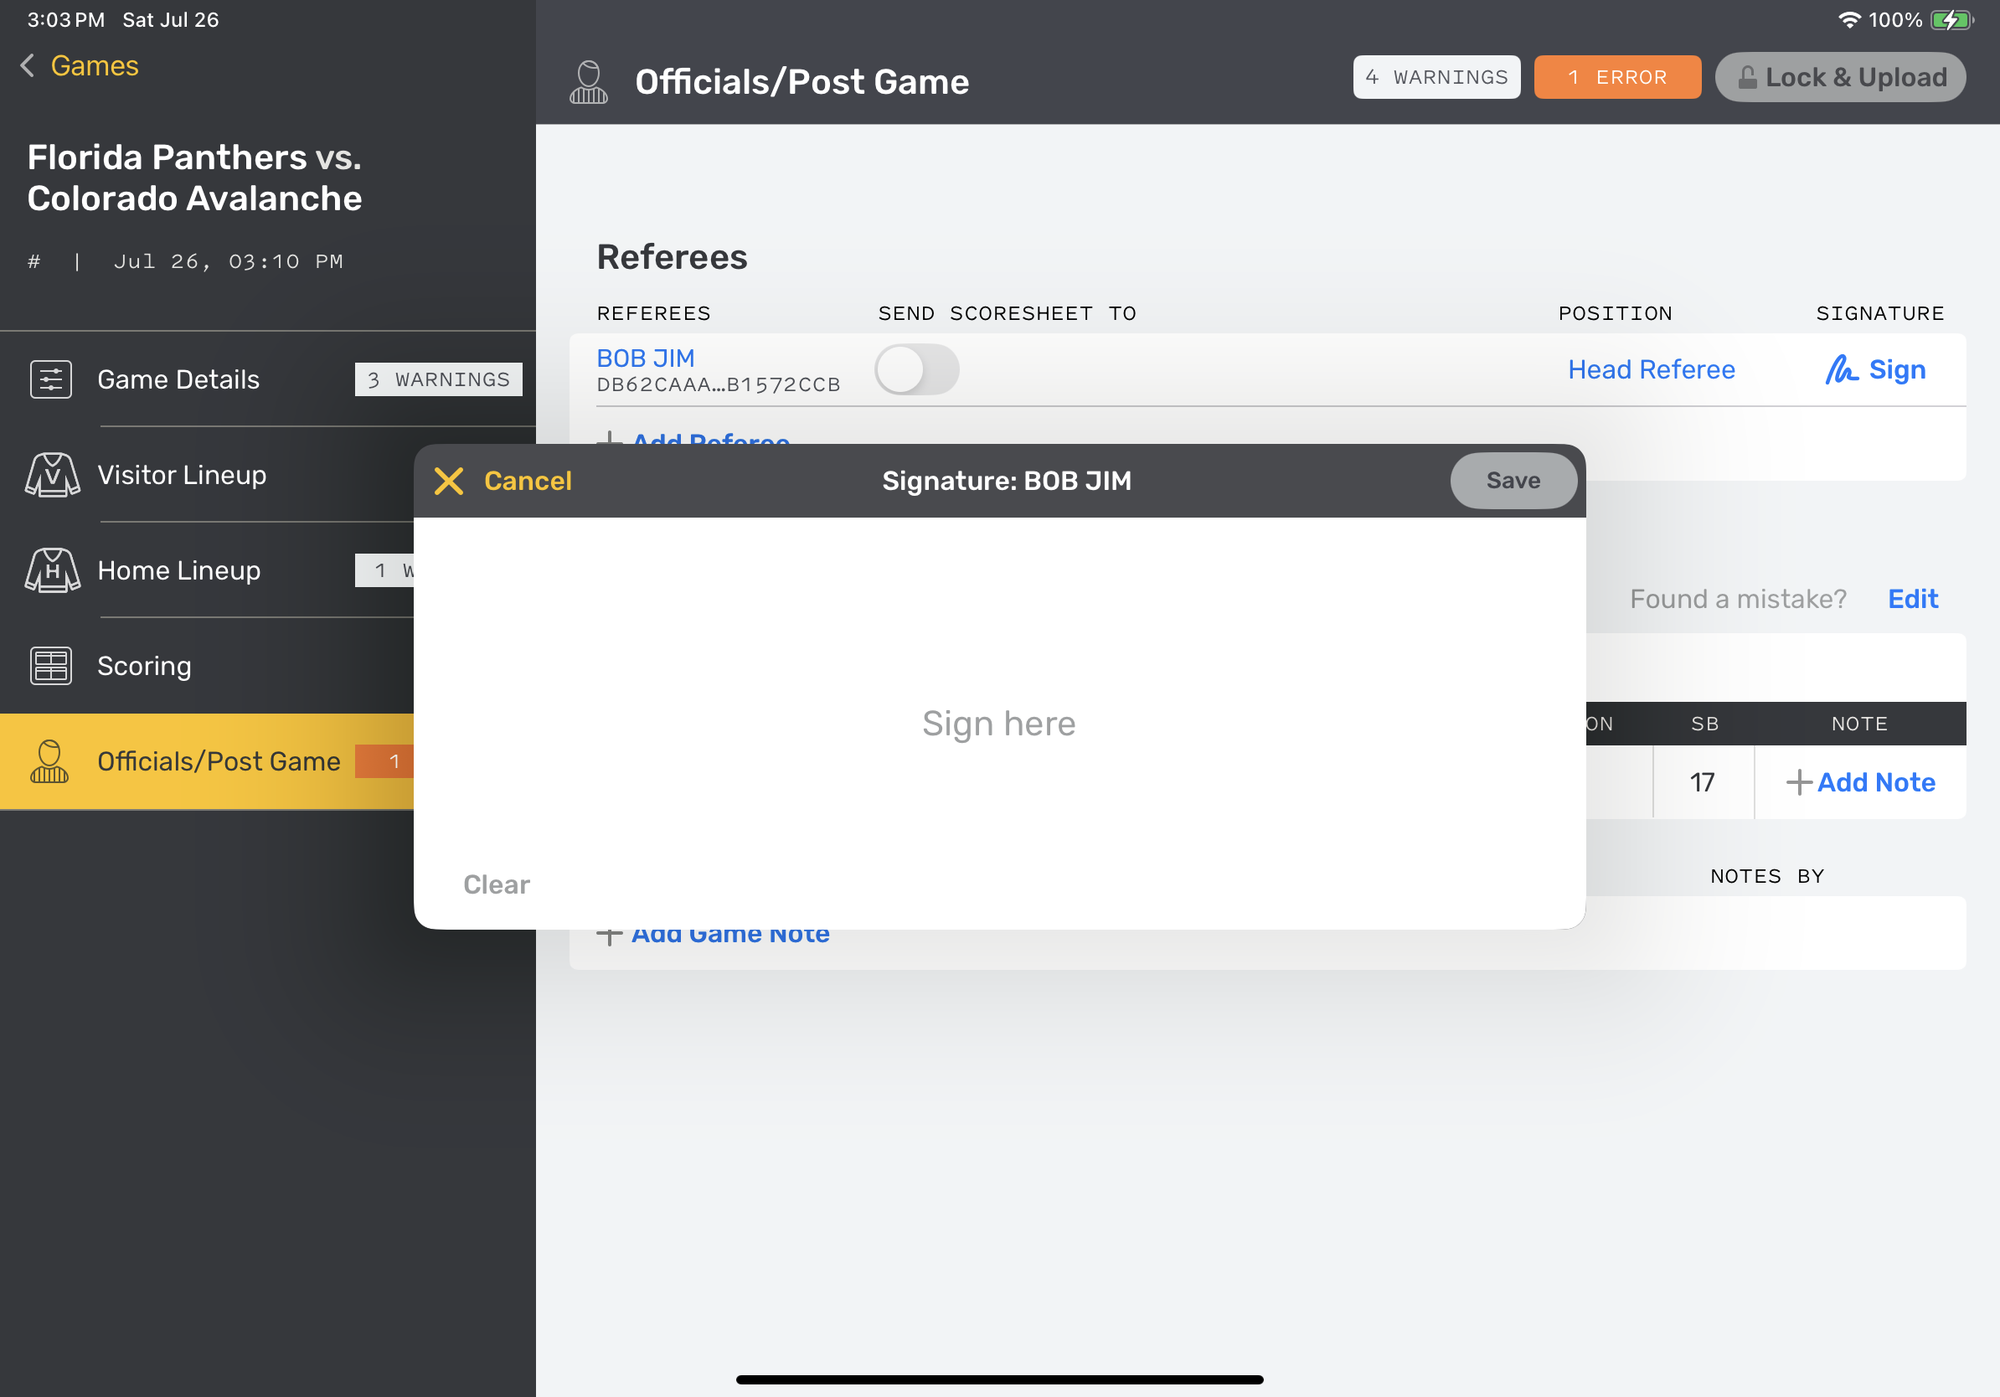2000x1397 pixels.
Task: Click the signature pen Sign icon
Action: pos(1841,370)
